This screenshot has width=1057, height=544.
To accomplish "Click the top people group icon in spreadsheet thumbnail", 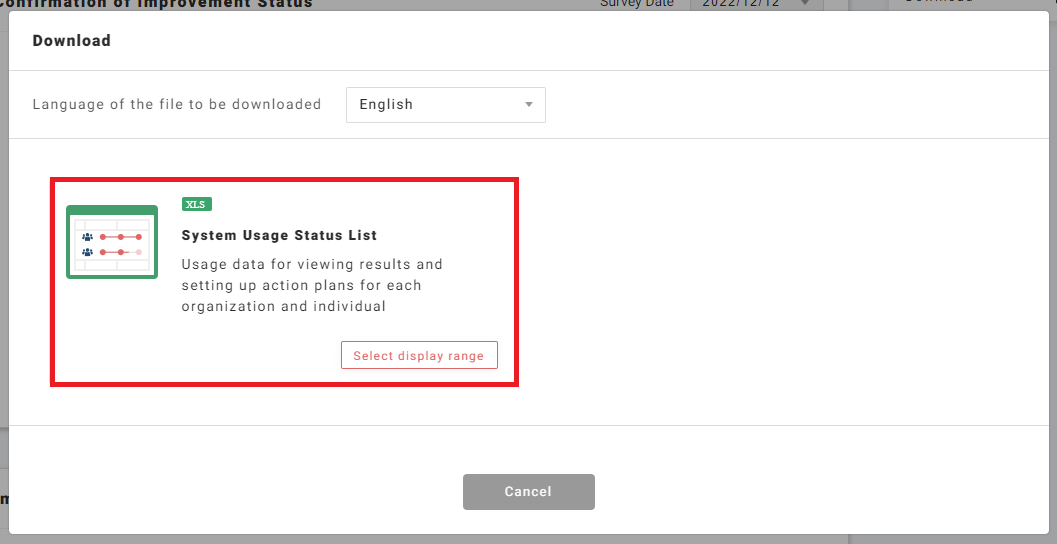I will 87,237.
